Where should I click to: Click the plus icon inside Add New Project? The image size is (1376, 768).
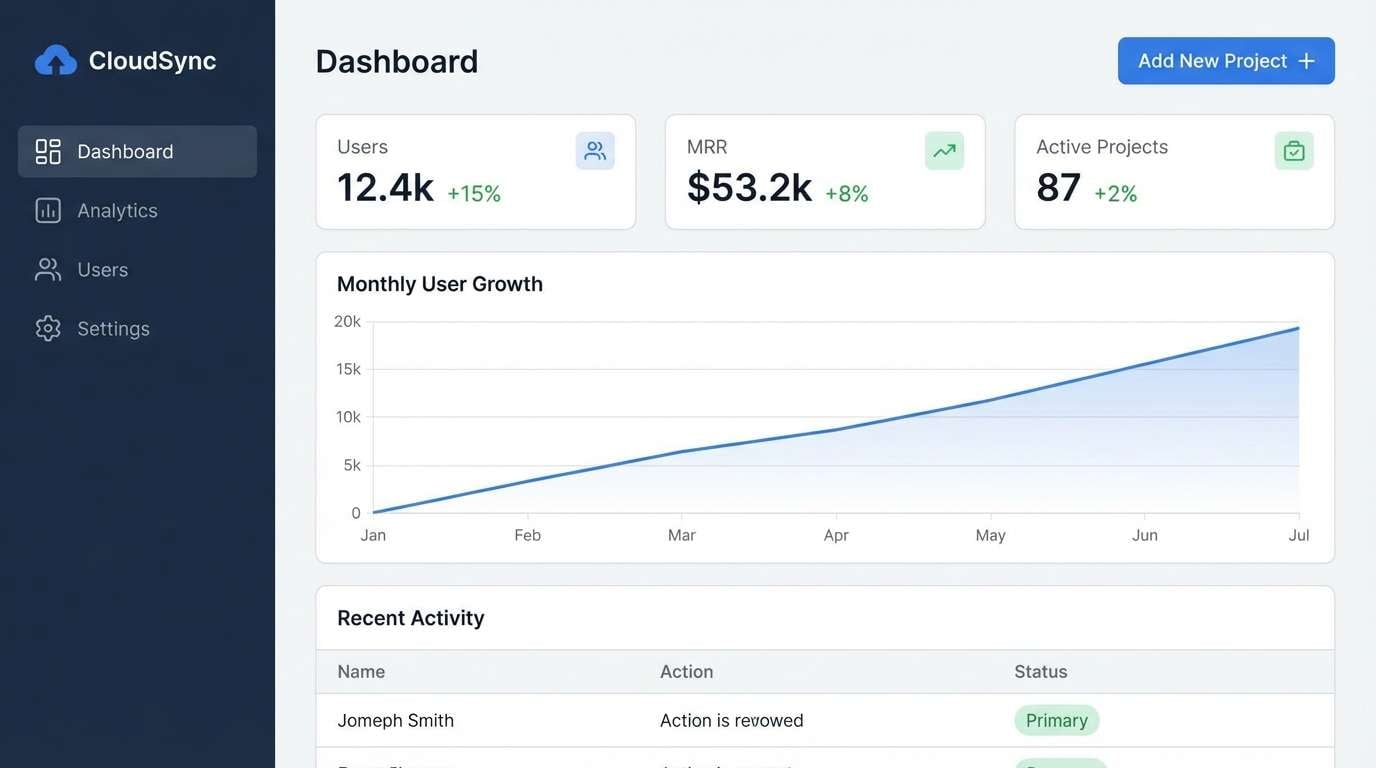1306,60
